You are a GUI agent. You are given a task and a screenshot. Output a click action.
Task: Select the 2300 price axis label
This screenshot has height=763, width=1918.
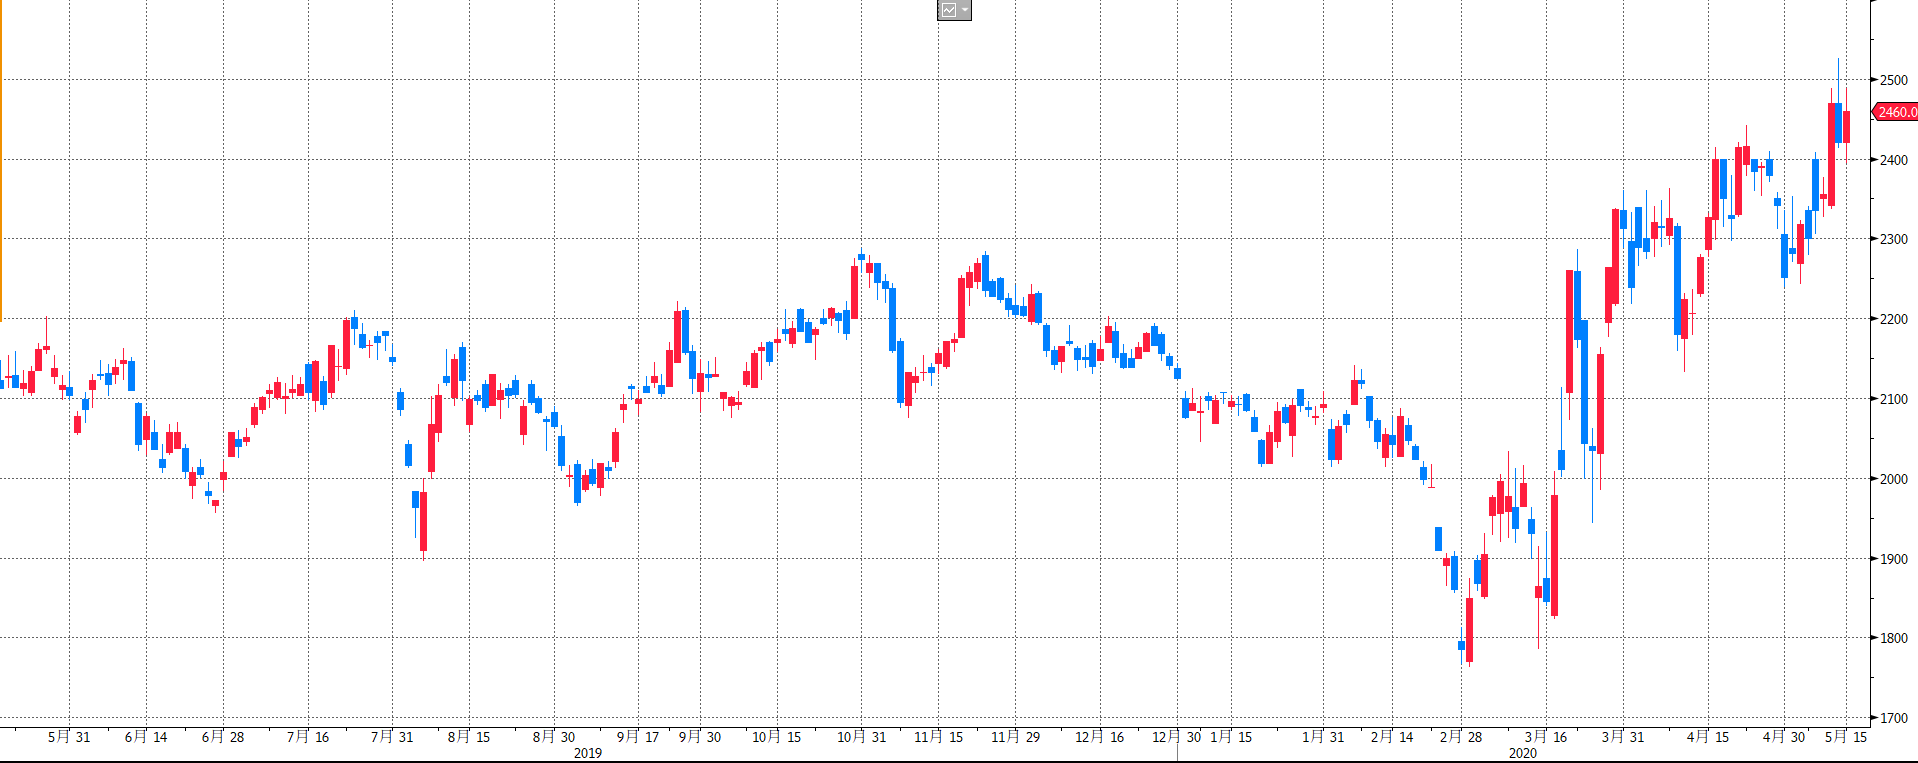coord(1893,239)
